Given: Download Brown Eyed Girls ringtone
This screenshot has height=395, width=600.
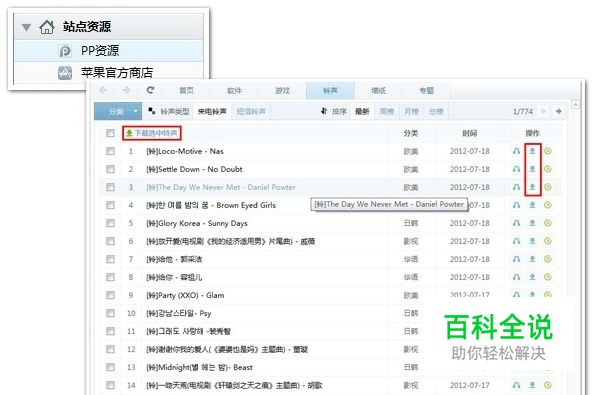Looking at the screenshot, I should 532,205.
